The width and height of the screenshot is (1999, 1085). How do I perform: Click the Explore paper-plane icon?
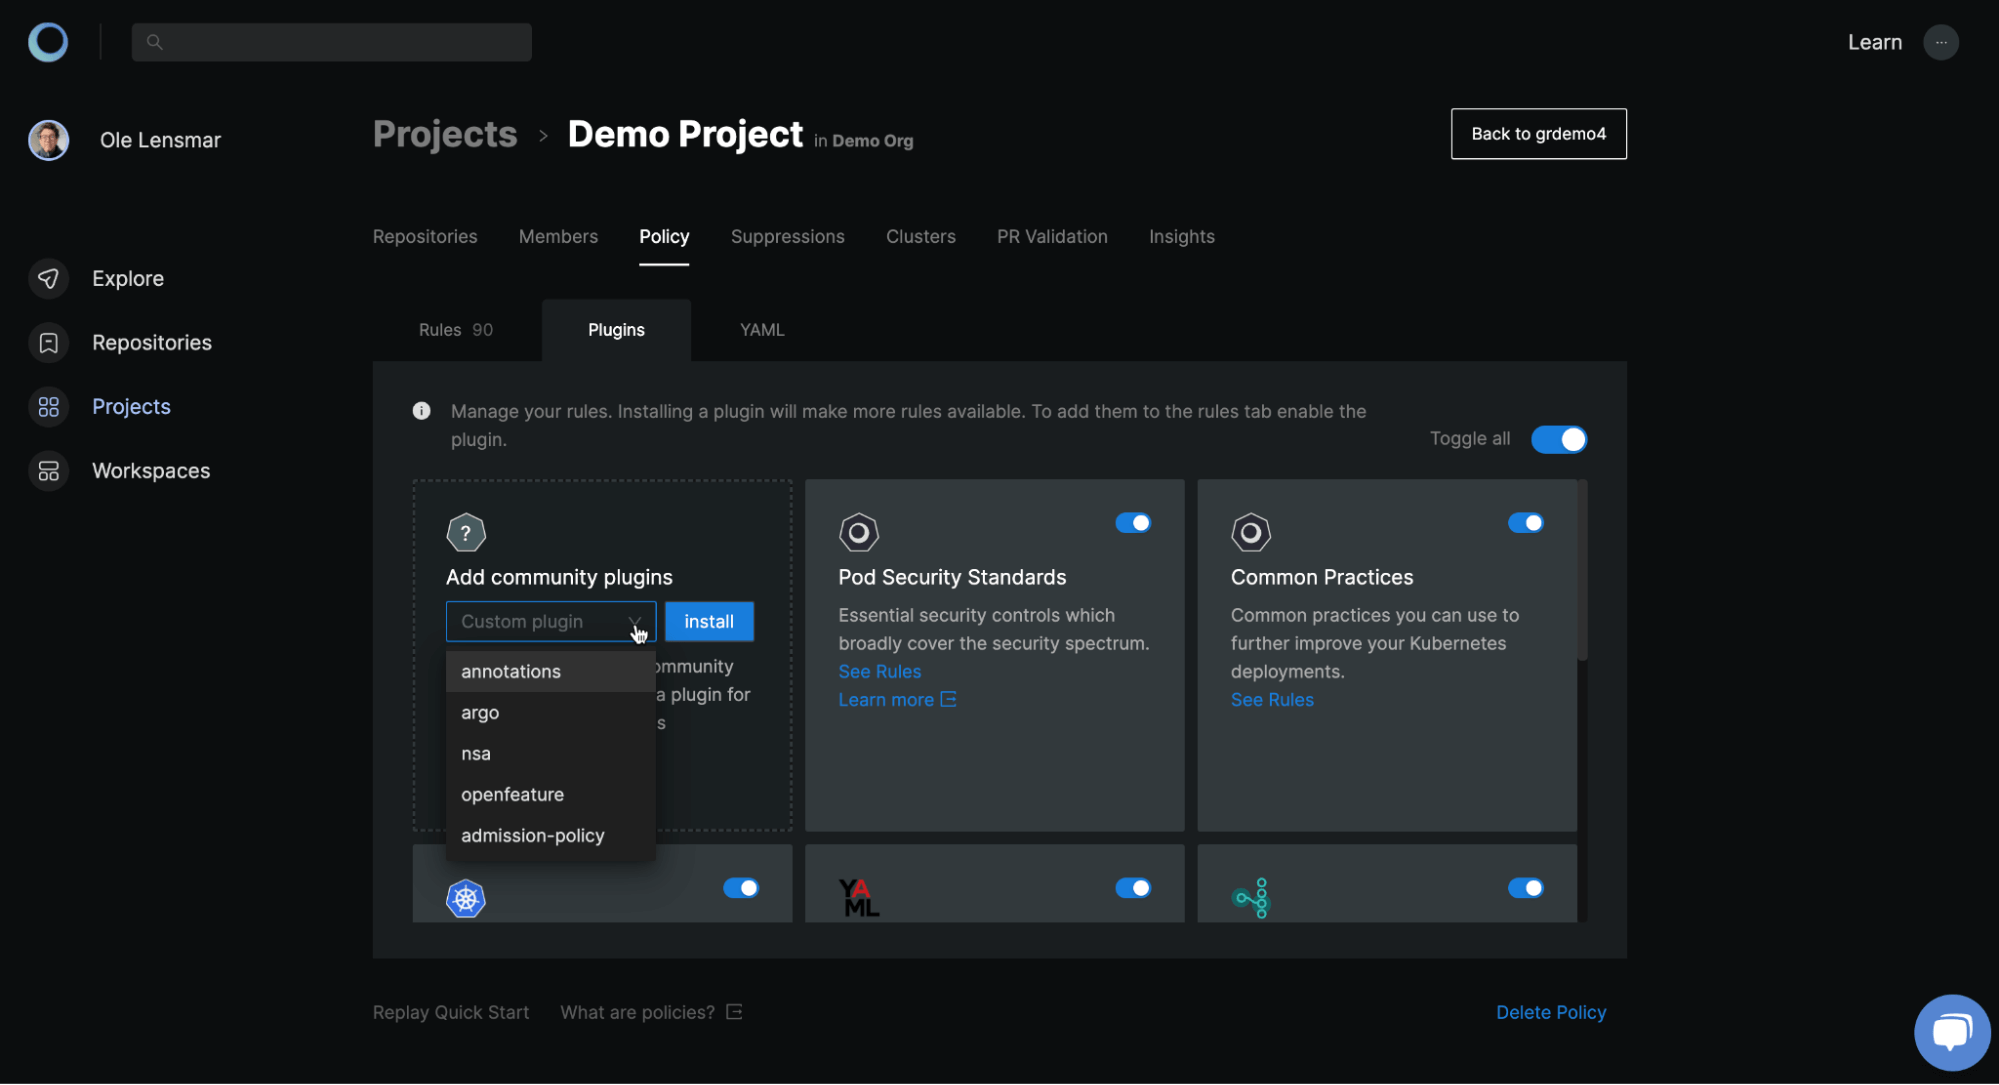[48, 279]
